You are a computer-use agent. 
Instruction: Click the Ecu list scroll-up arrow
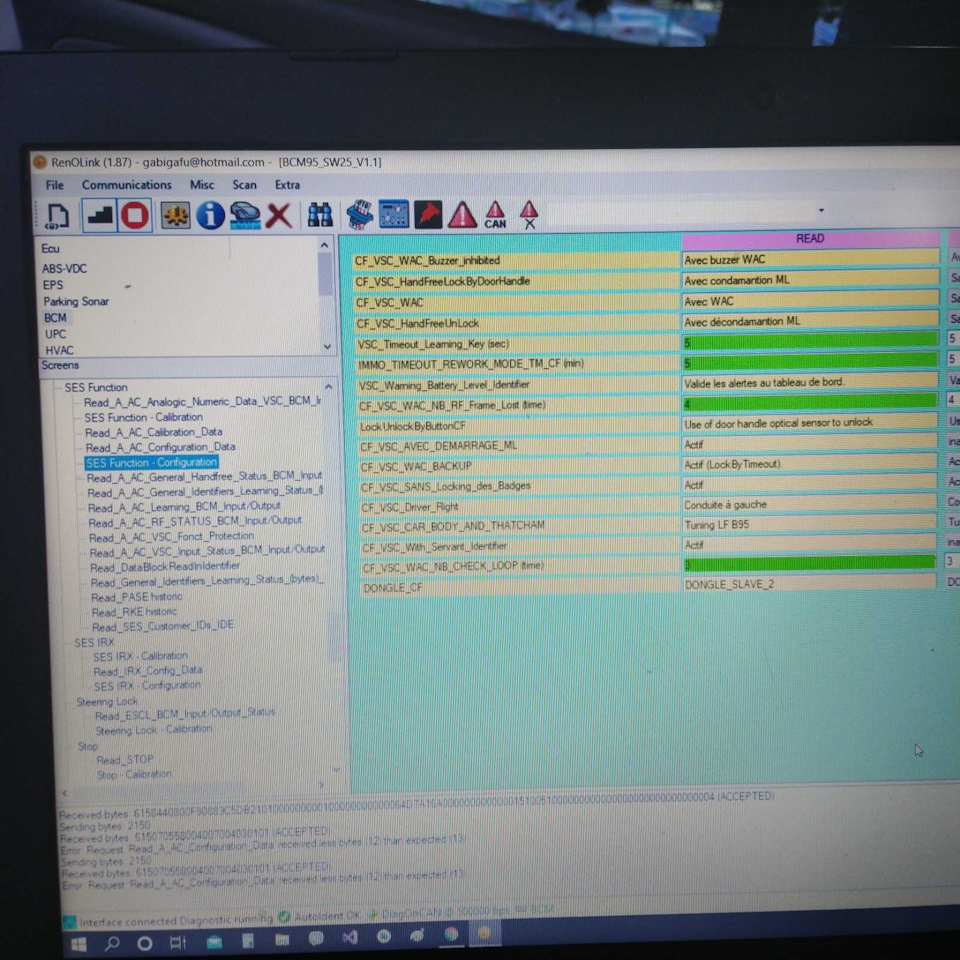pos(324,246)
